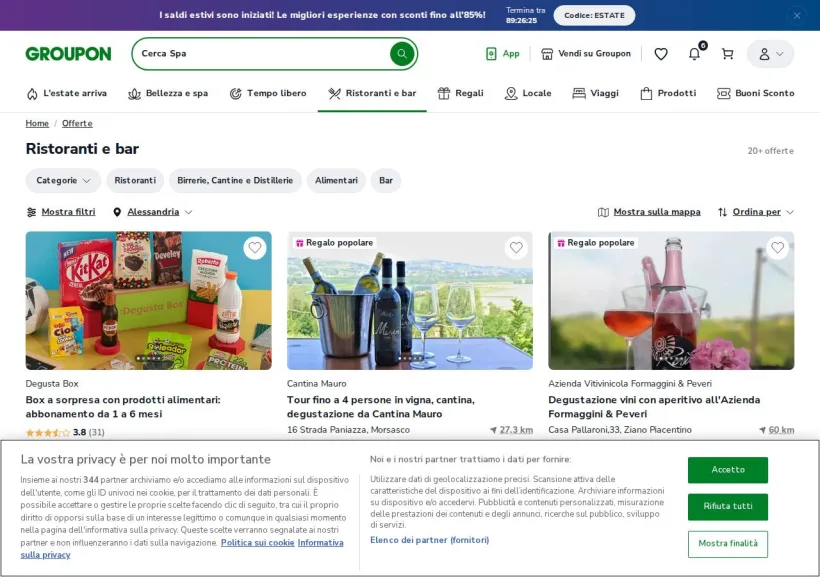Viewport: 820px width, 577px height.
Task: Click merchant name Cantina Mauro
Action: click(316, 383)
